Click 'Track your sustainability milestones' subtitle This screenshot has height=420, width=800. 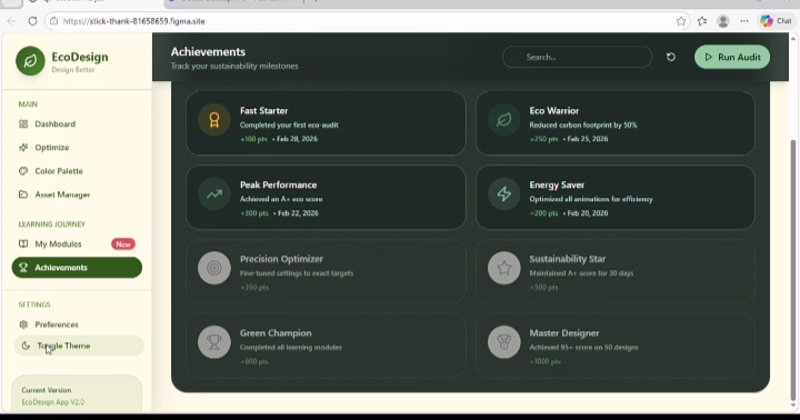pos(234,66)
